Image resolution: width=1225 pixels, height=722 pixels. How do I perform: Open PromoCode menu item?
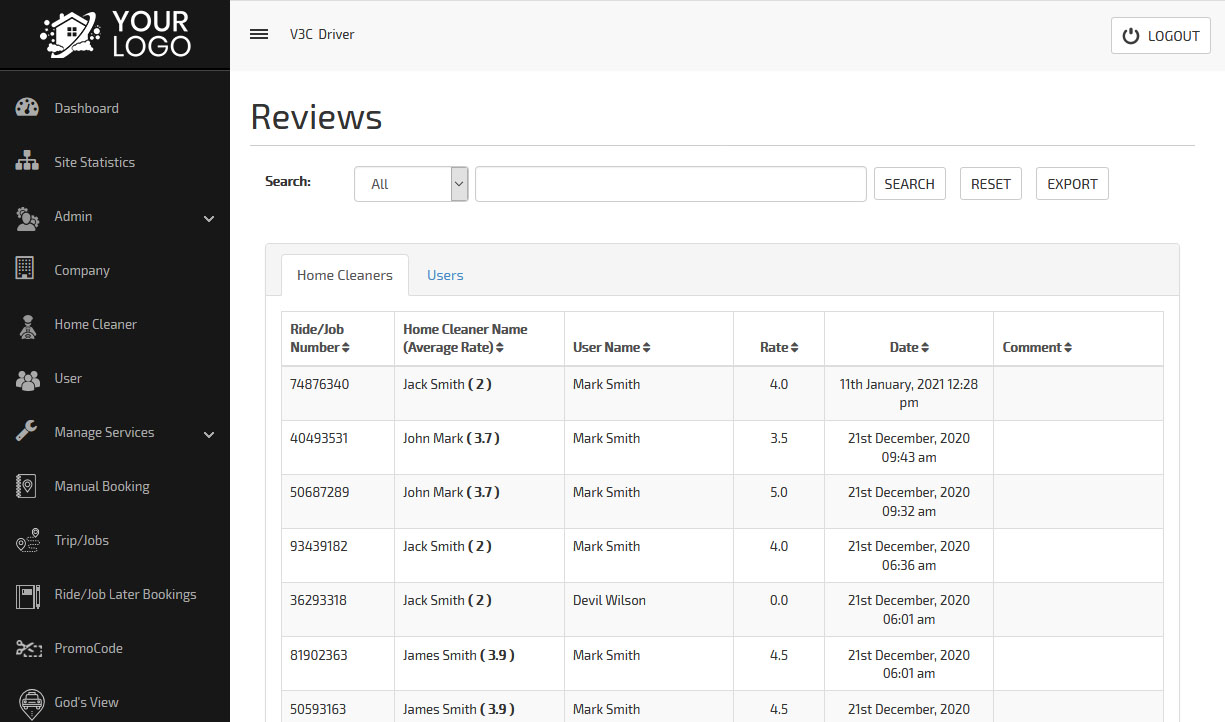click(88, 648)
